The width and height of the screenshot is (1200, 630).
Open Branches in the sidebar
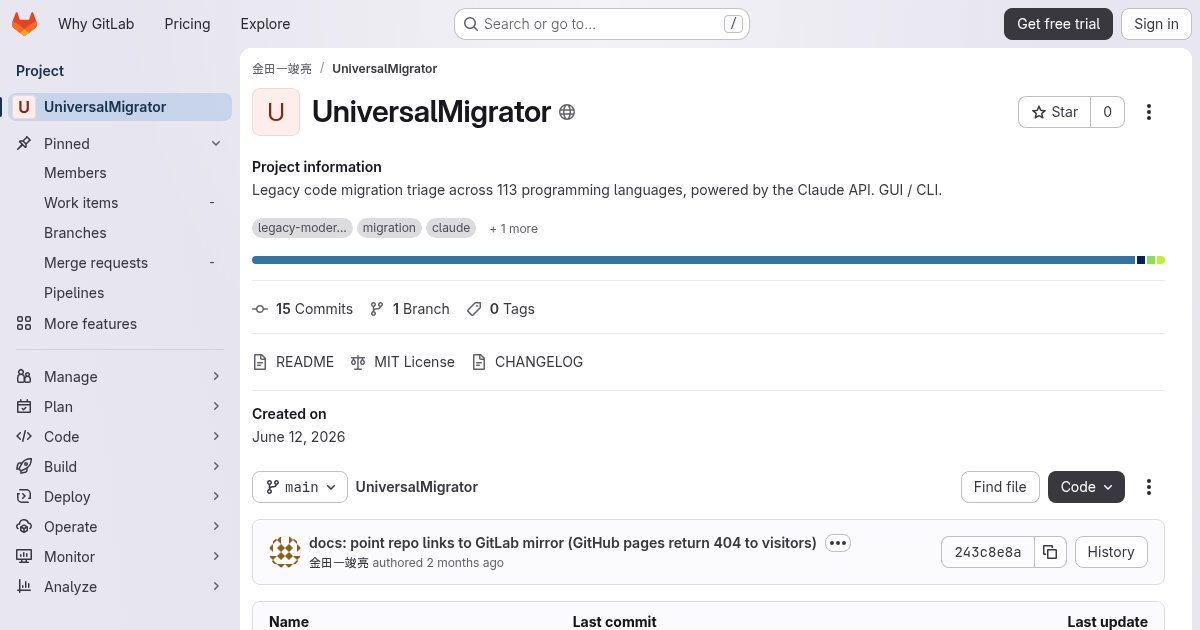pos(120,233)
